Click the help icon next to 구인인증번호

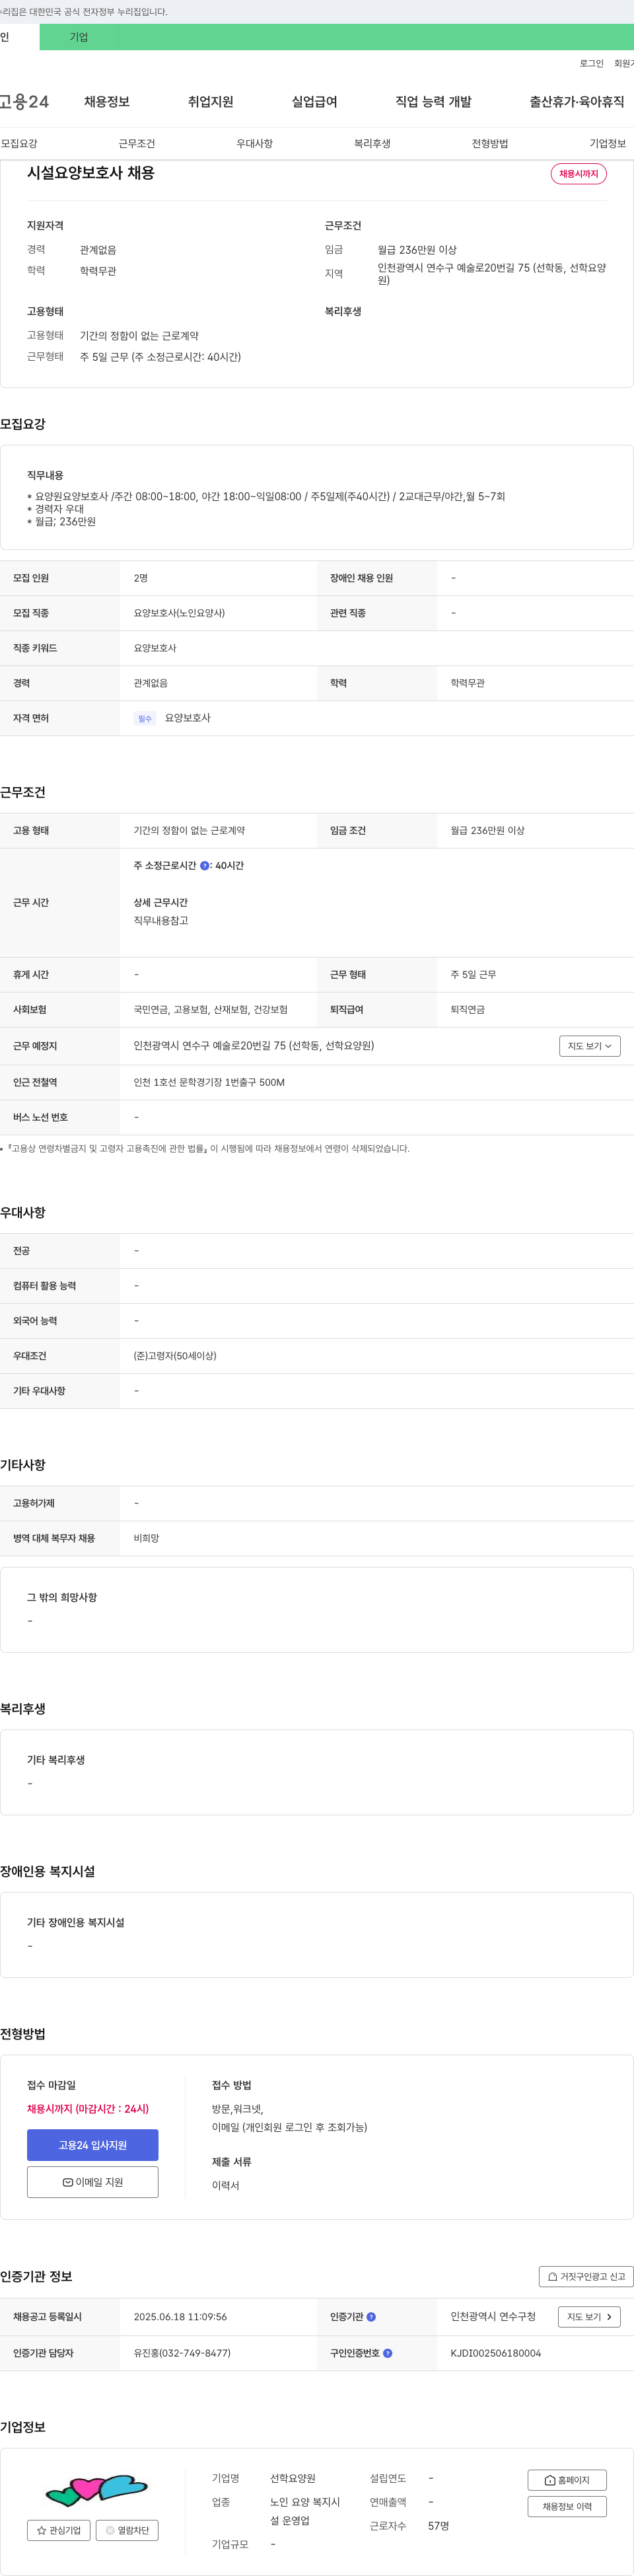387,2353
